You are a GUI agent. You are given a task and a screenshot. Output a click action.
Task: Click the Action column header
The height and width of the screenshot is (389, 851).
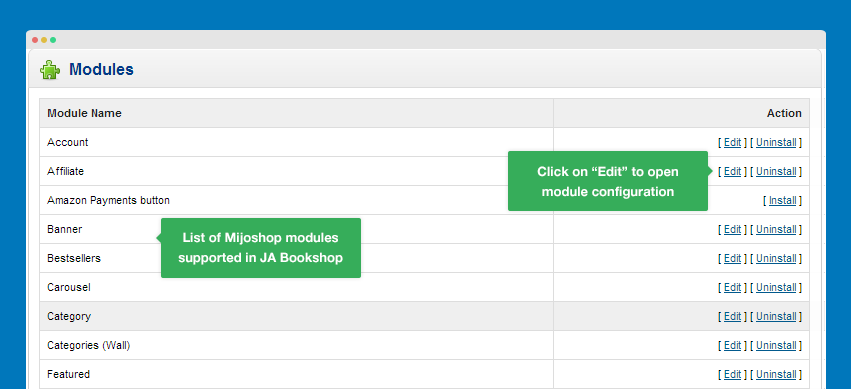coord(784,113)
